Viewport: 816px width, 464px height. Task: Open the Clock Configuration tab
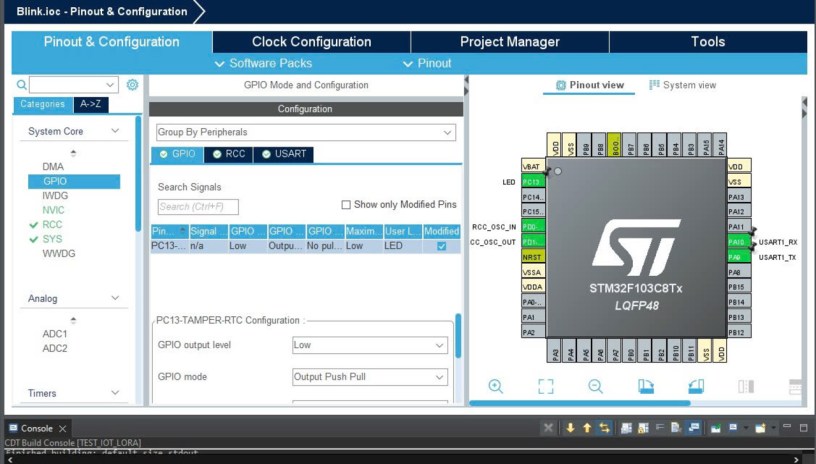click(x=311, y=42)
